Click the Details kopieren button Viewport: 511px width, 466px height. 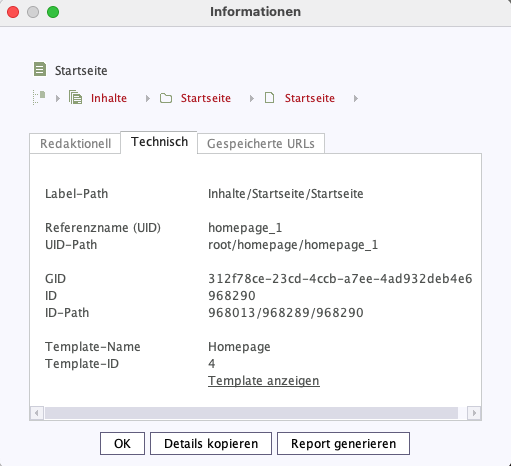(x=211, y=443)
